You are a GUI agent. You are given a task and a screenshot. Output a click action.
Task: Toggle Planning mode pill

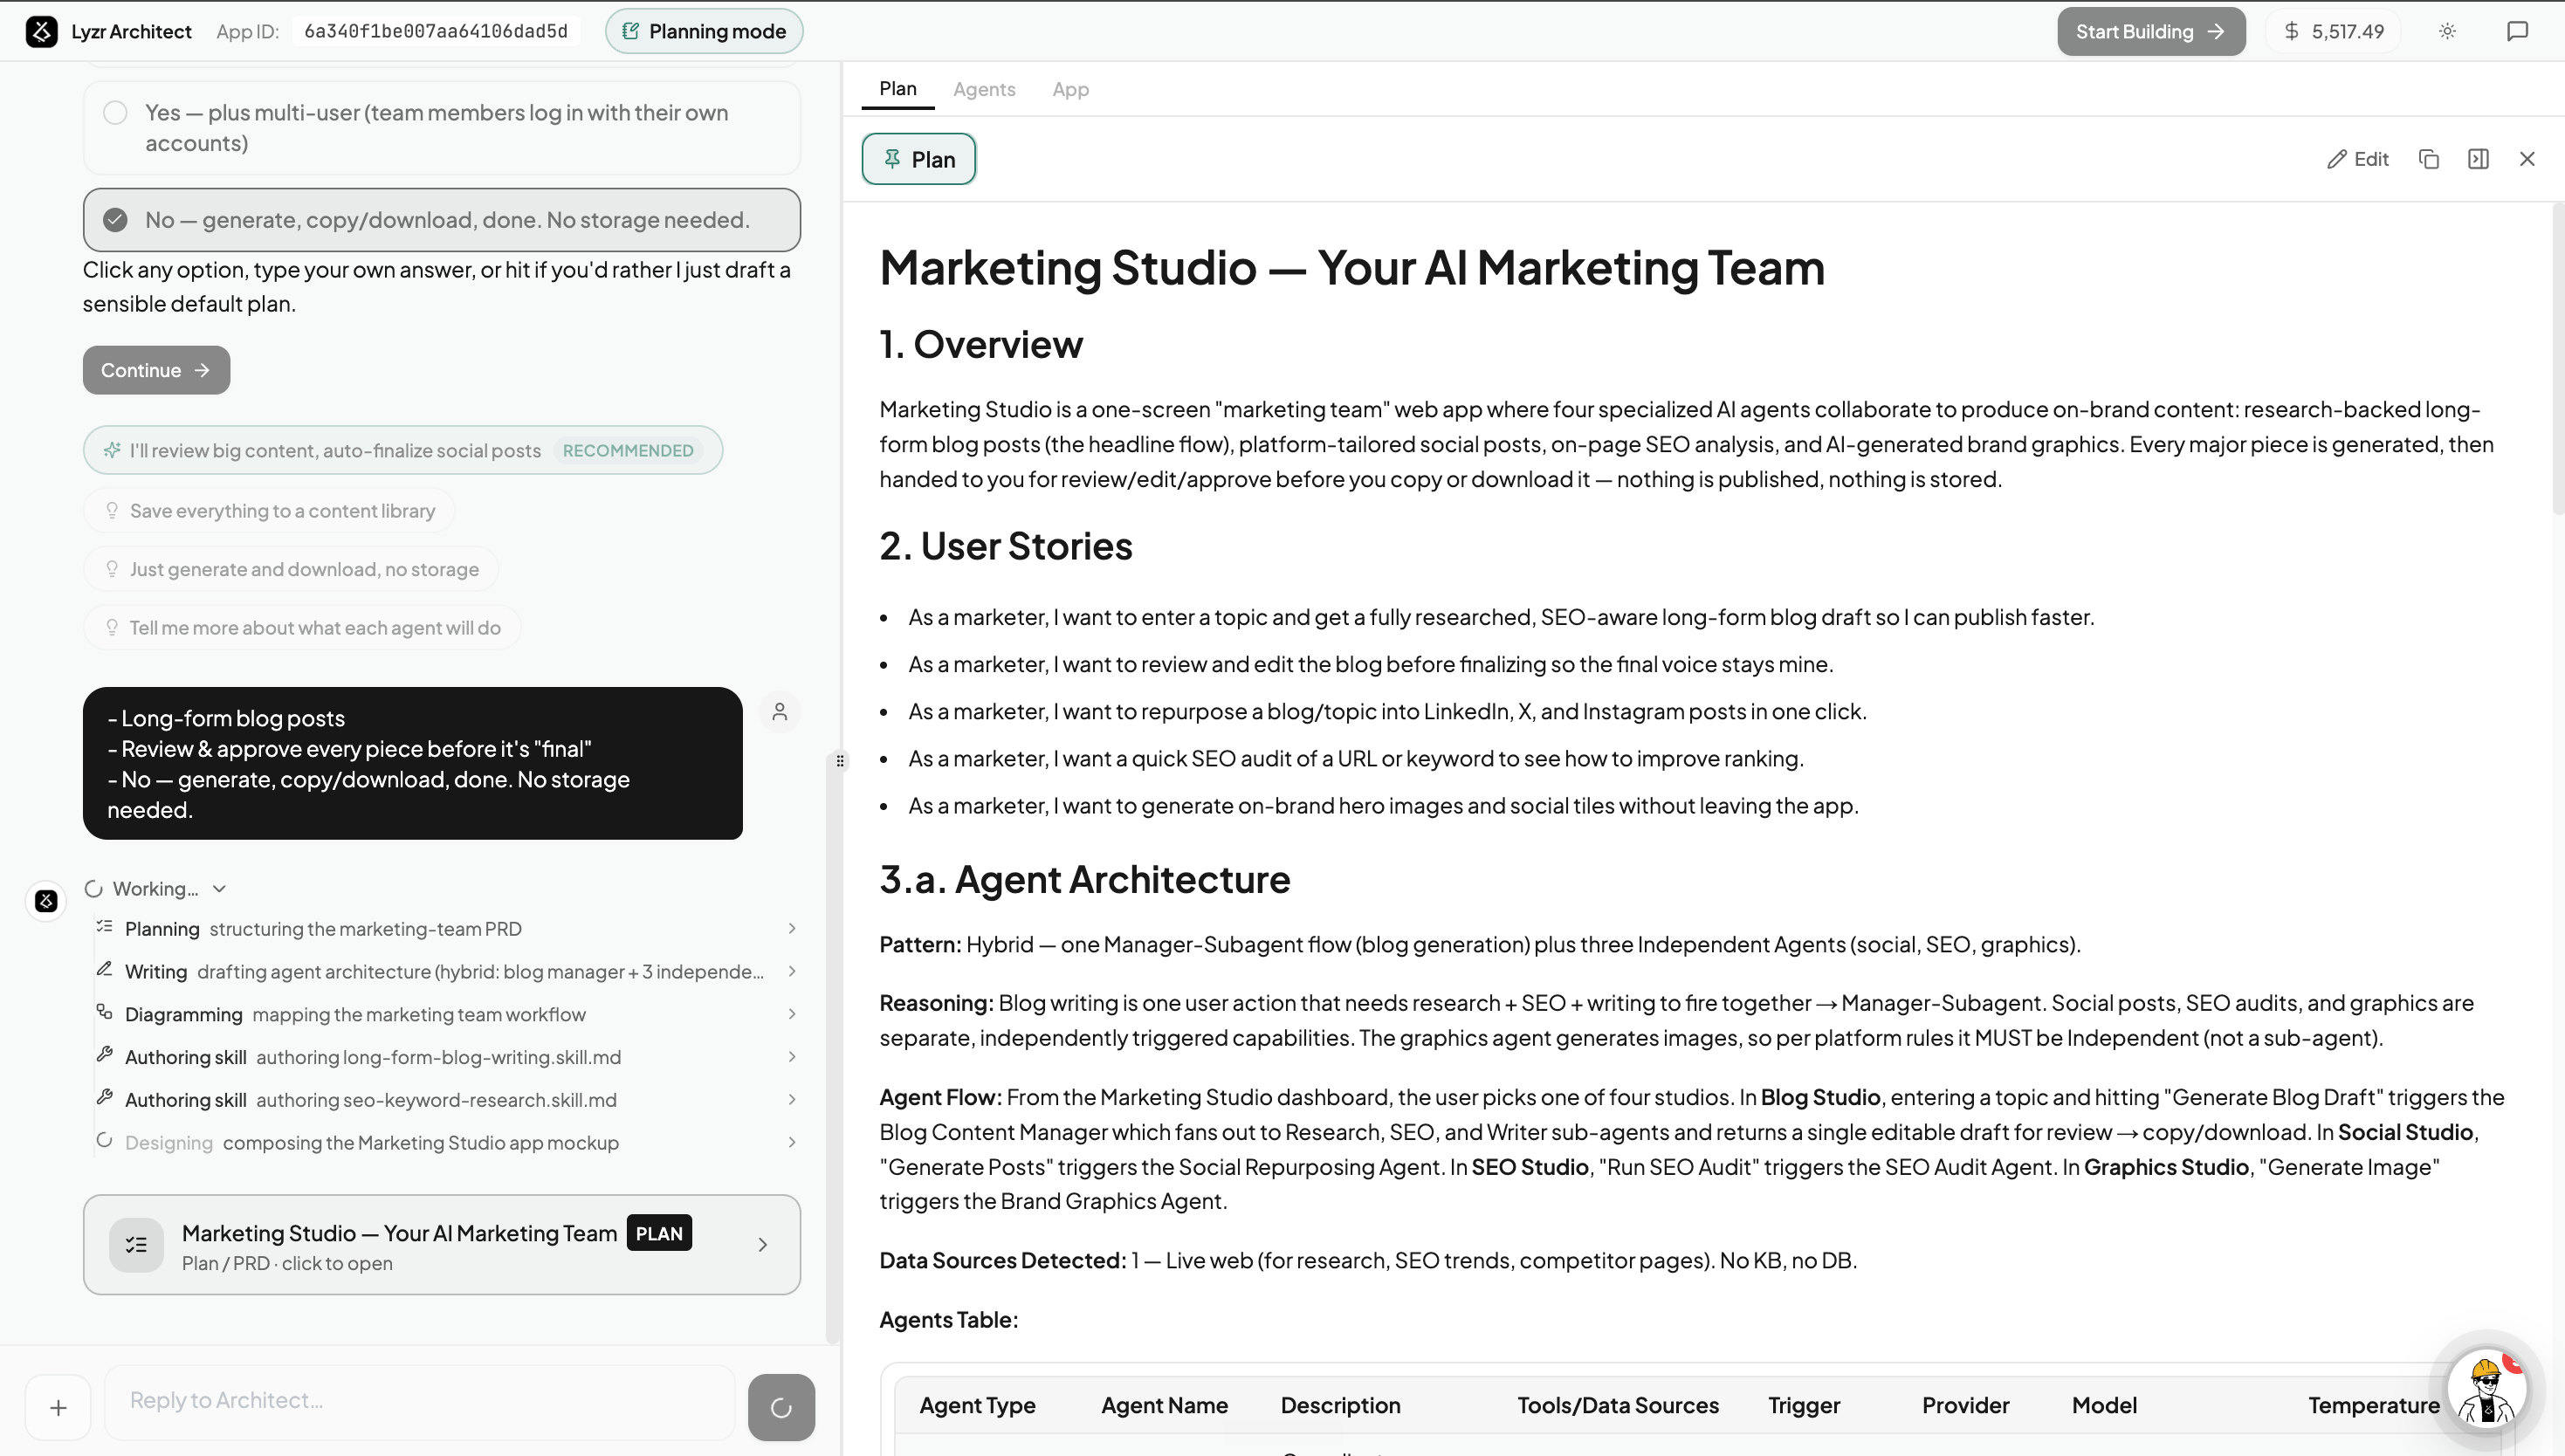click(x=704, y=31)
